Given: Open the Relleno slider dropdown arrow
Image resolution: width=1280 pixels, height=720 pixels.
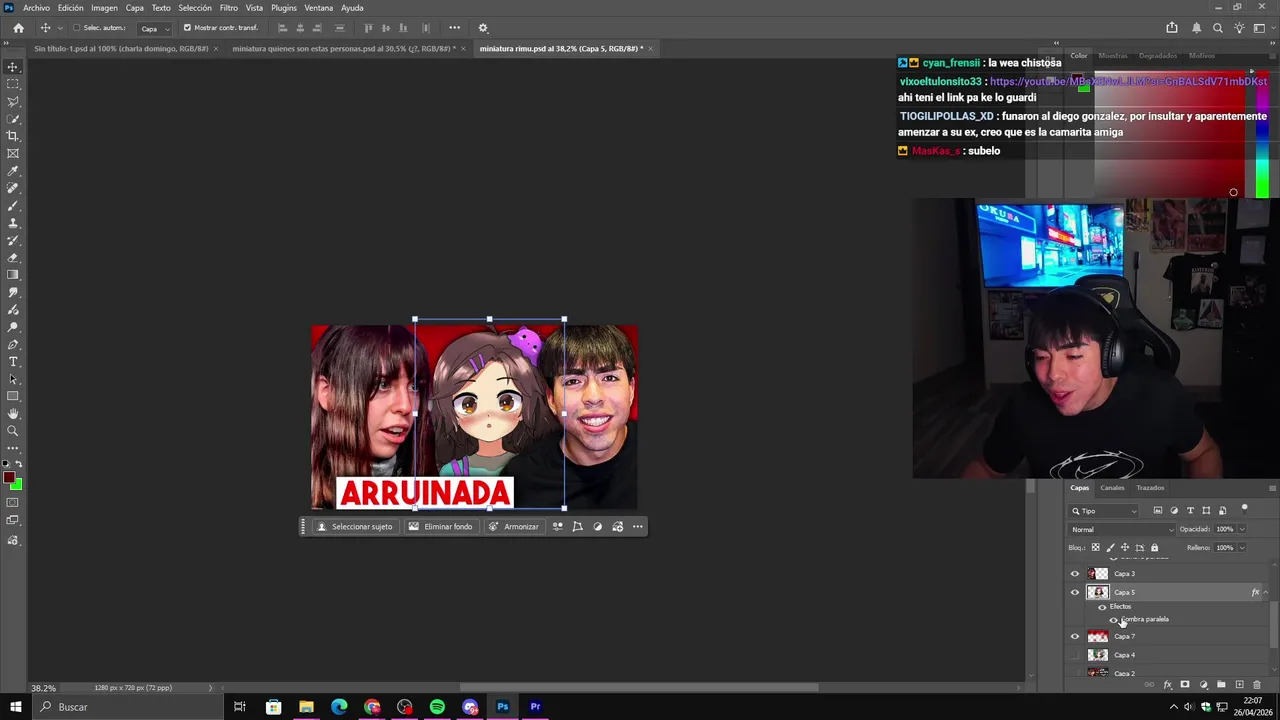Looking at the screenshot, I should 1242,548.
